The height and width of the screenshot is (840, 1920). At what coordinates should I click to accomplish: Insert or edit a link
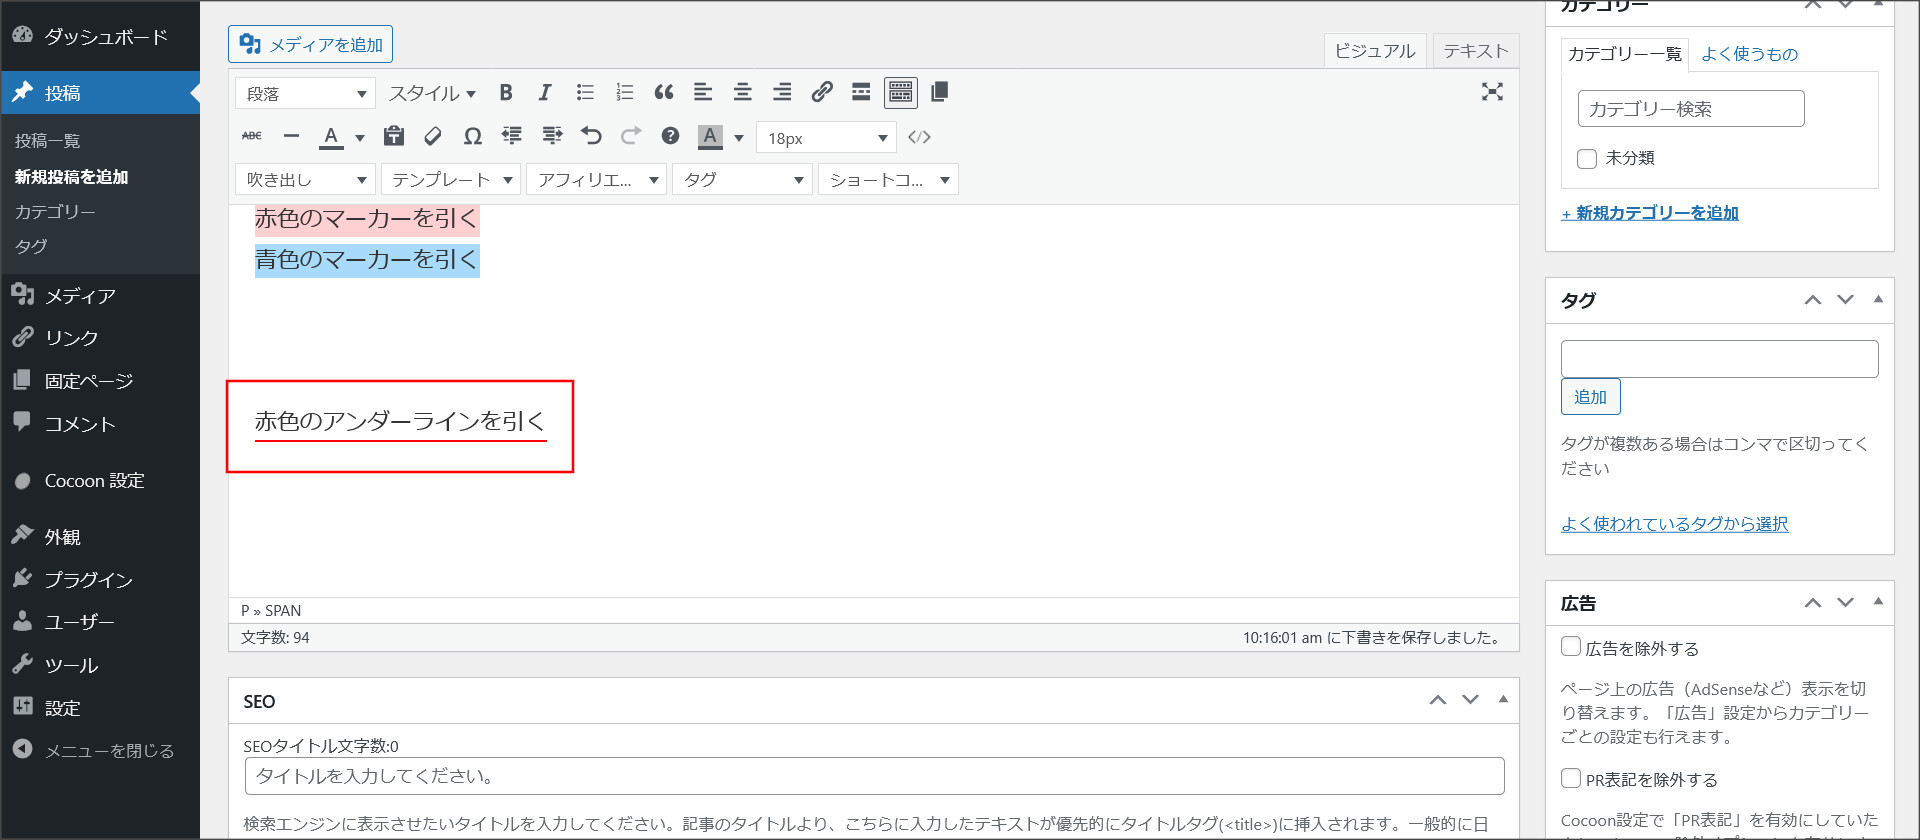pyautogui.click(x=822, y=93)
